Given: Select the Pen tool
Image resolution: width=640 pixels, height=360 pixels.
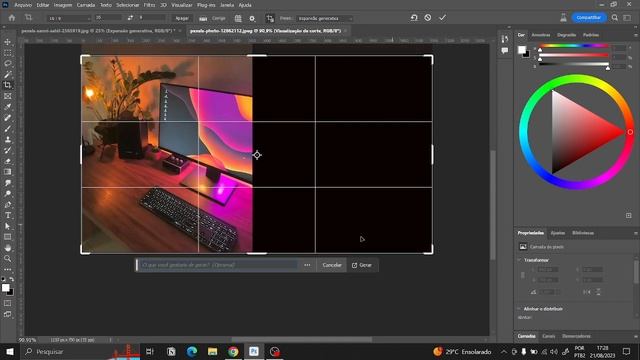Looking at the screenshot, I should click(x=8, y=204).
